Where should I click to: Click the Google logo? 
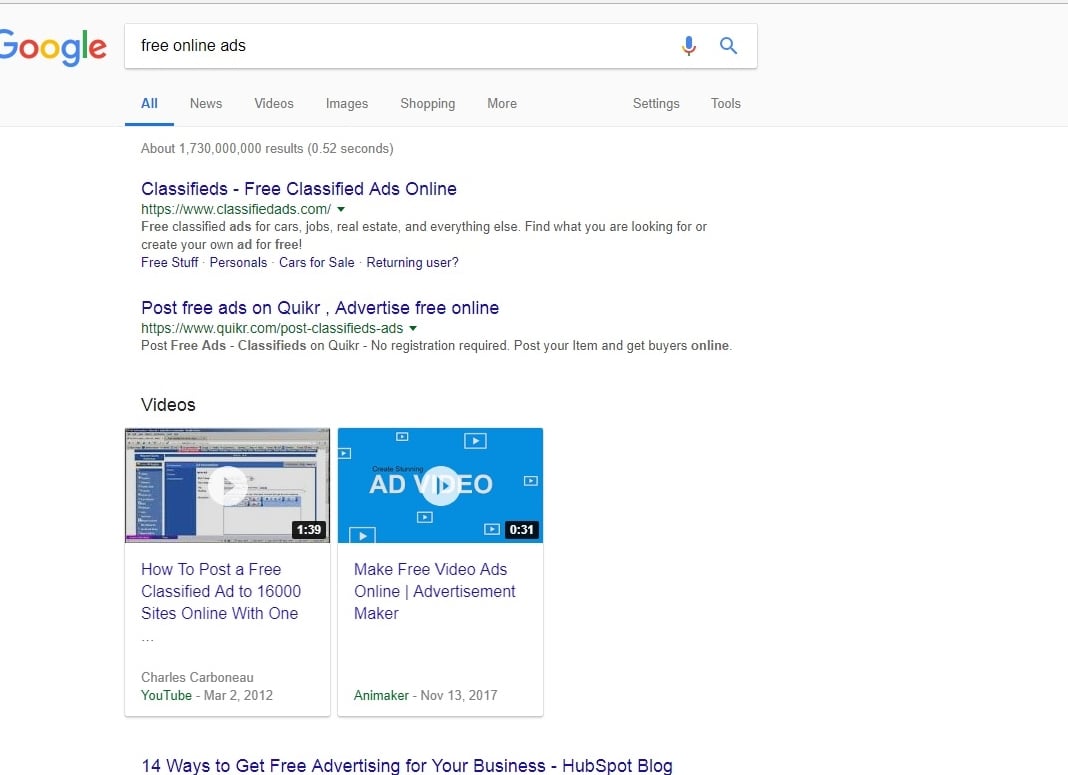52,47
